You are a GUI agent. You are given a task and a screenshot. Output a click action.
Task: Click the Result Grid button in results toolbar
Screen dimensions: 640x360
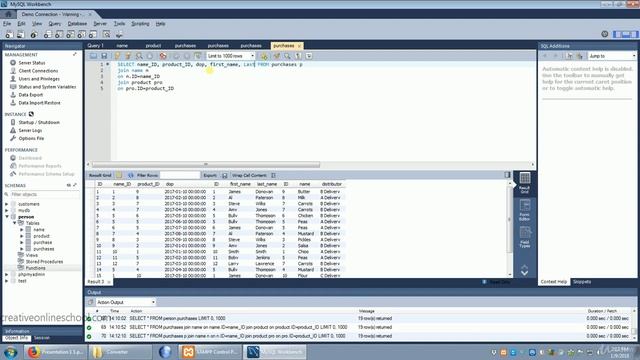100,176
